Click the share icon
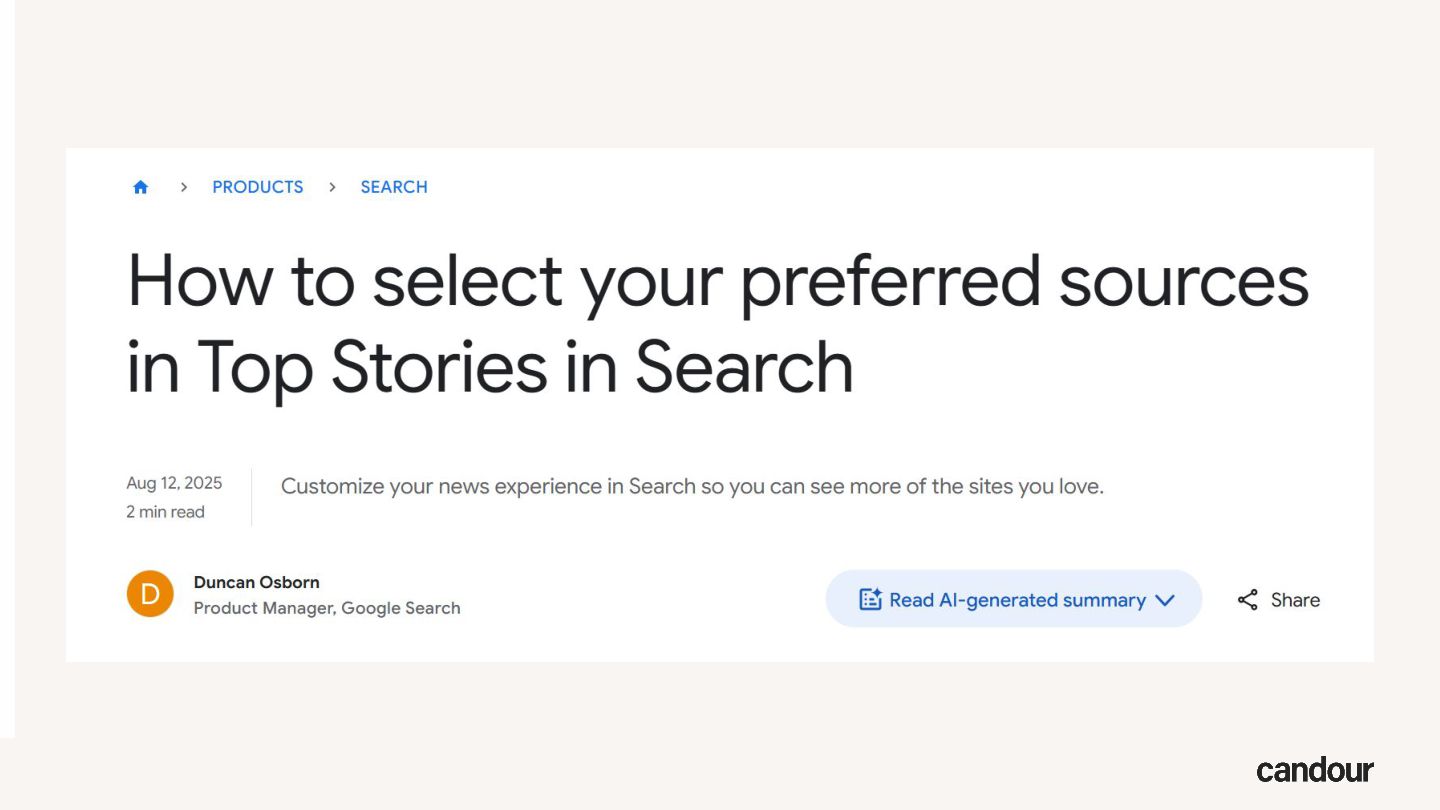 click(x=1247, y=600)
